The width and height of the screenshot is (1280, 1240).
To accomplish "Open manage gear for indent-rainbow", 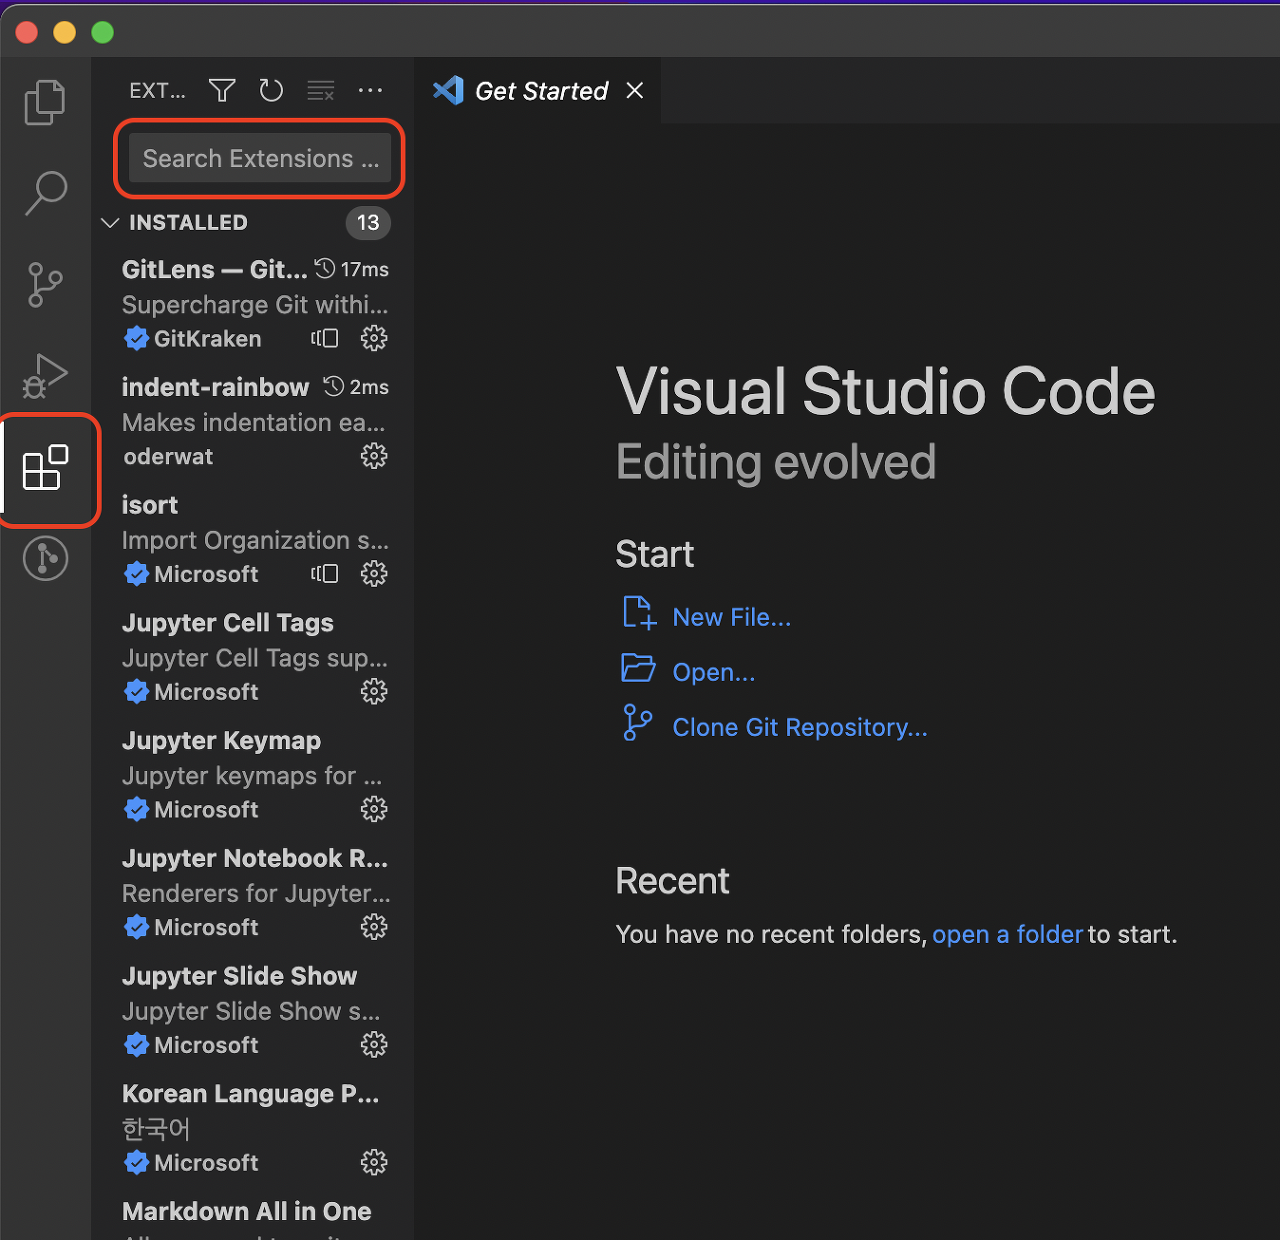I will click(x=374, y=456).
